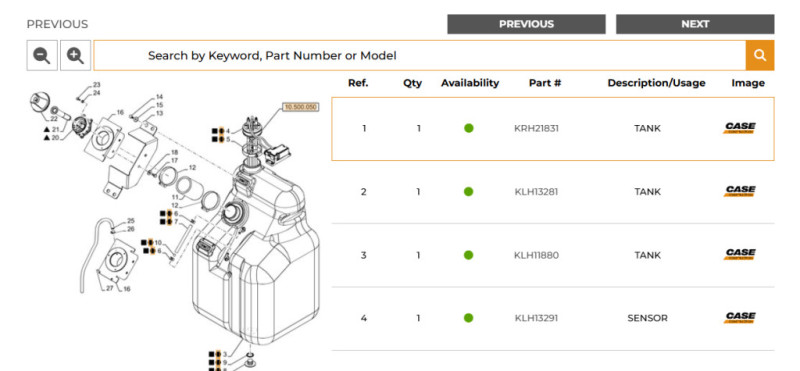Select the TANK row with Ref. 1
This screenshot has height=371, width=800.
click(x=553, y=129)
